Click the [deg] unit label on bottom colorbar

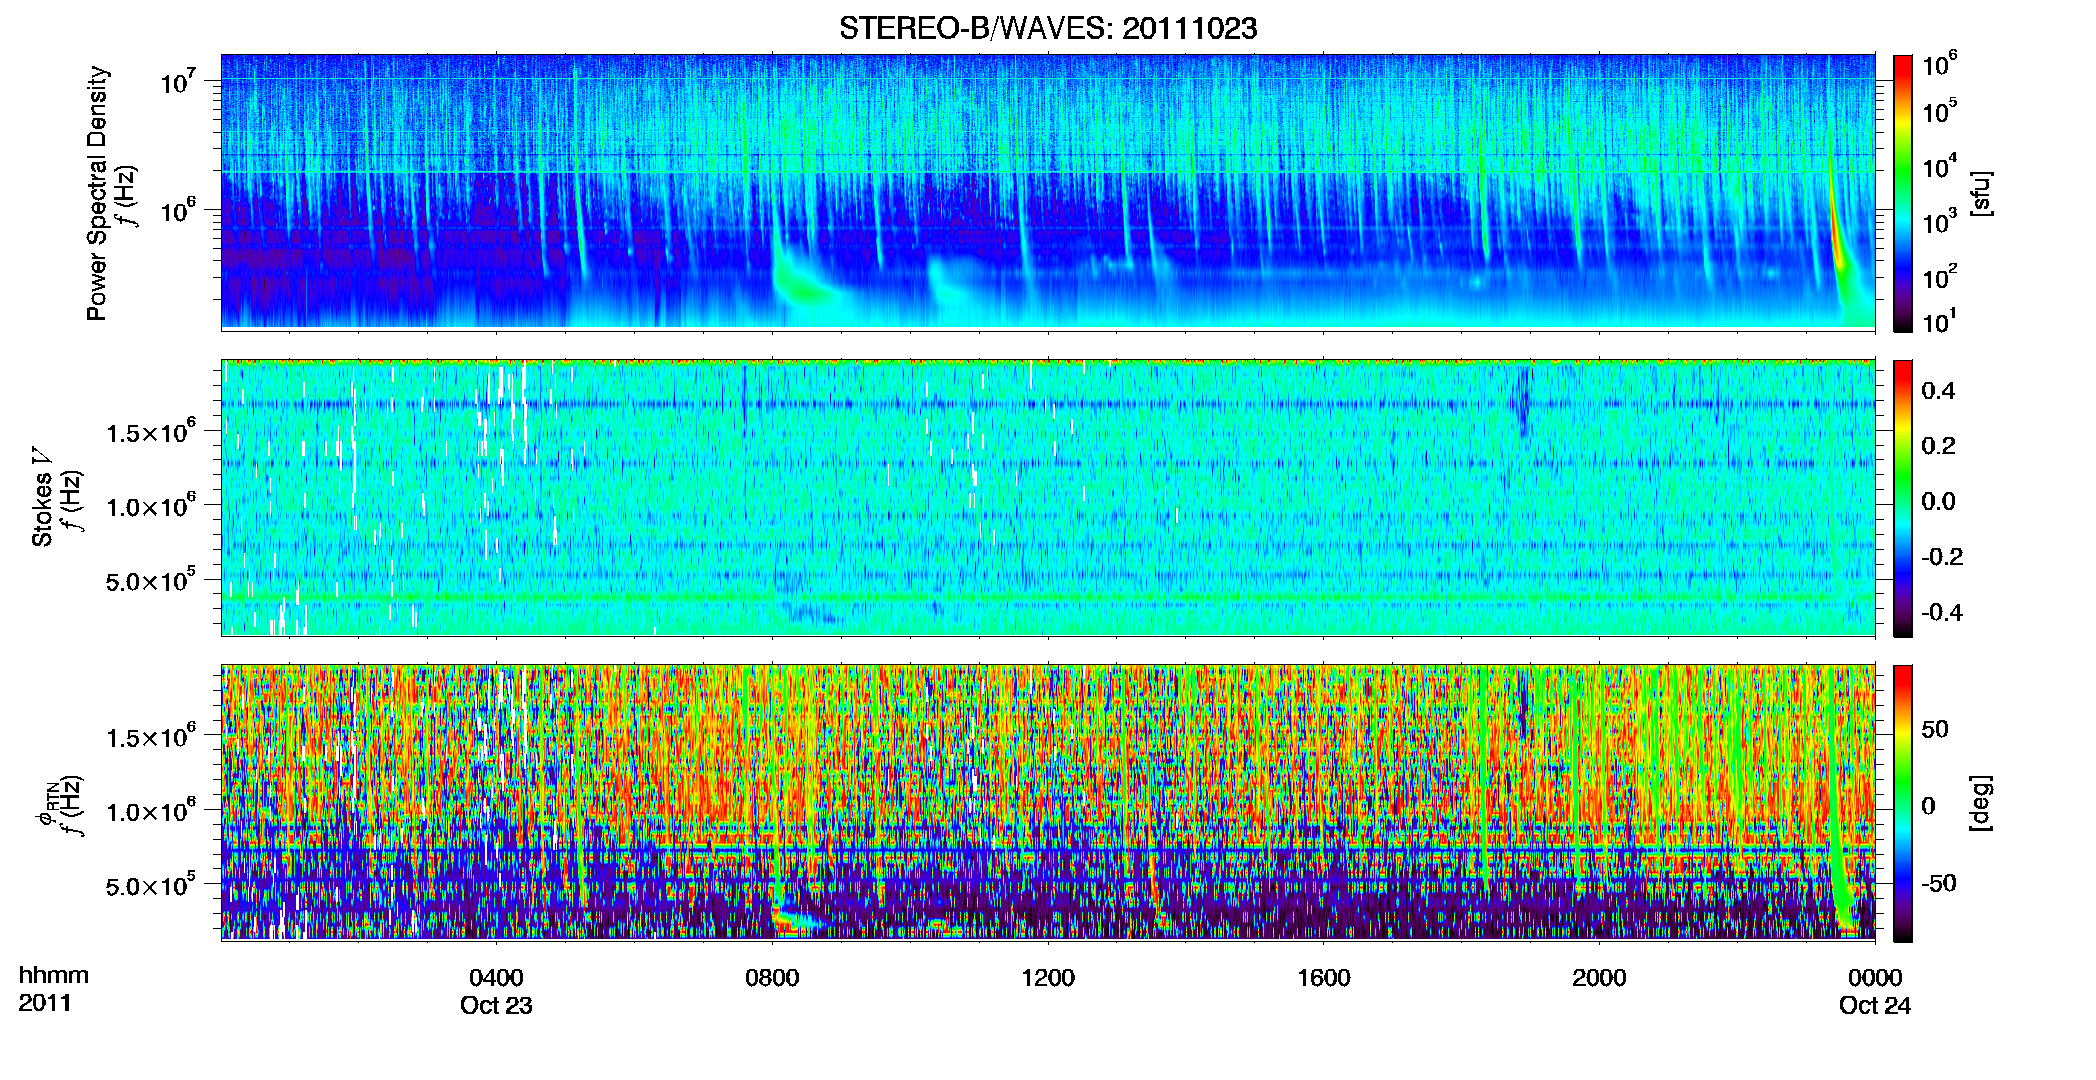(x=1982, y=803)
